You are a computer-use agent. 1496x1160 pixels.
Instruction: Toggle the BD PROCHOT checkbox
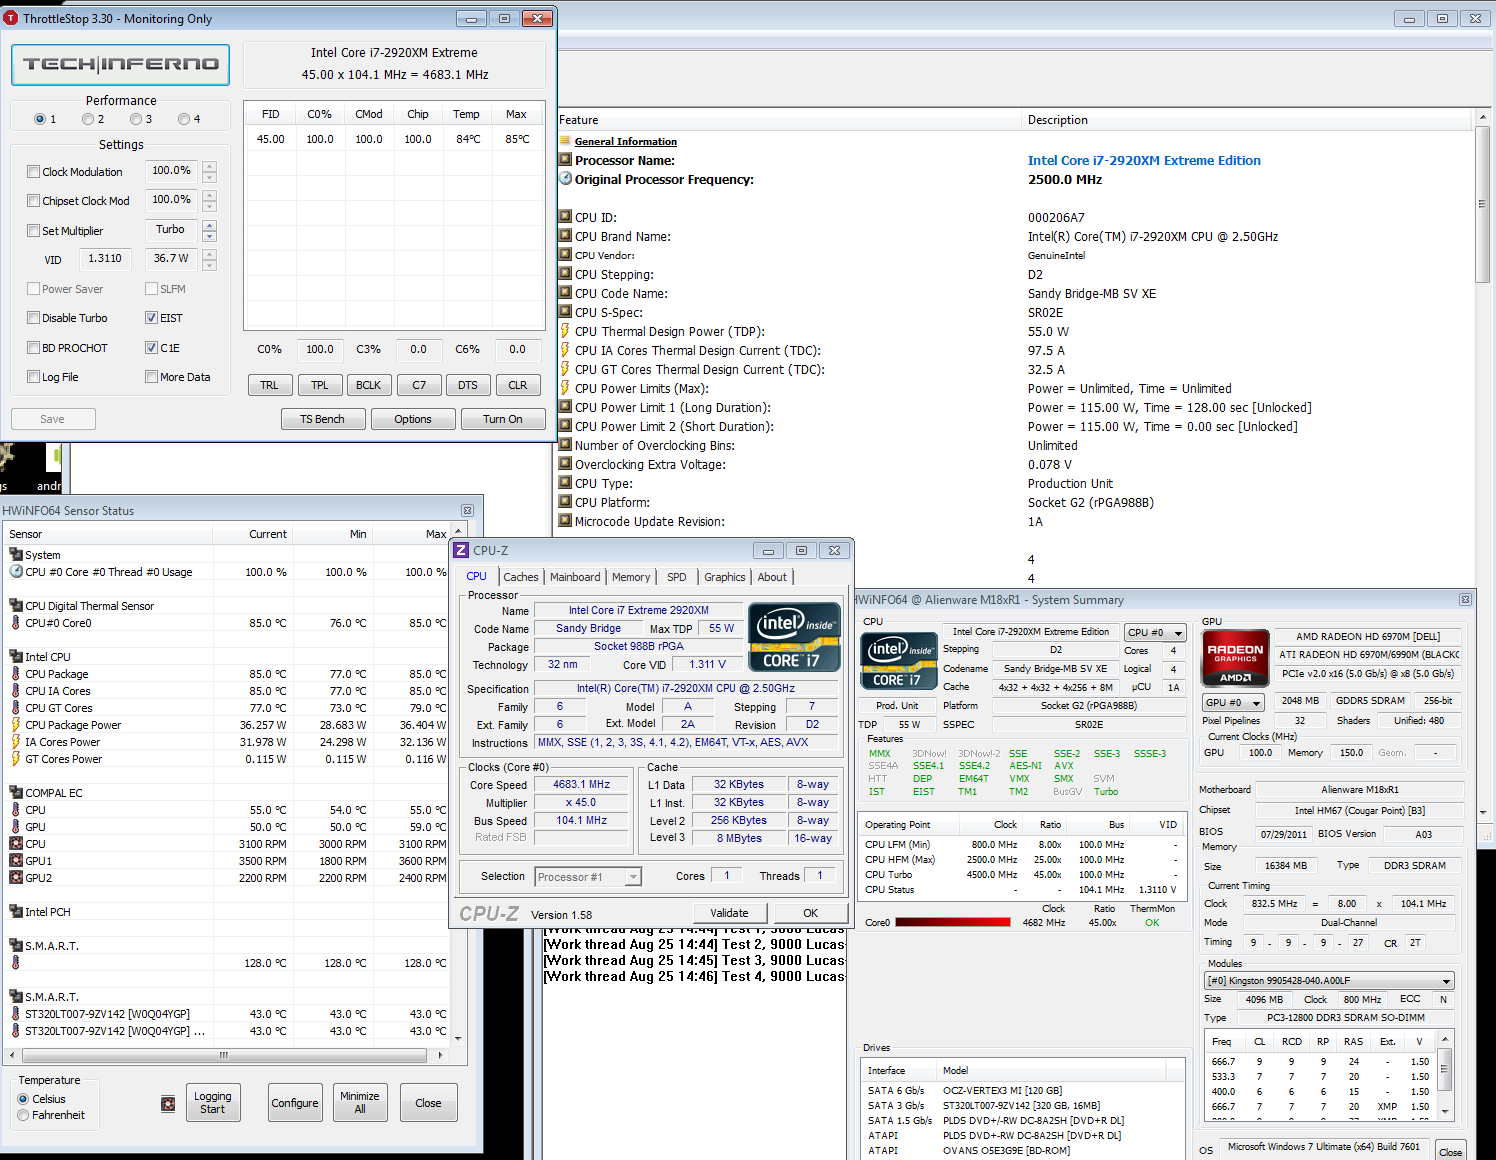click(34, 348)
